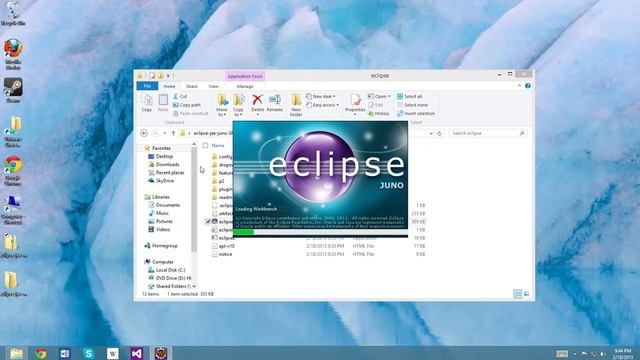Click the Eclipse loading progress bar
Viewport: 640px width, 360px height.
[320, 232]
